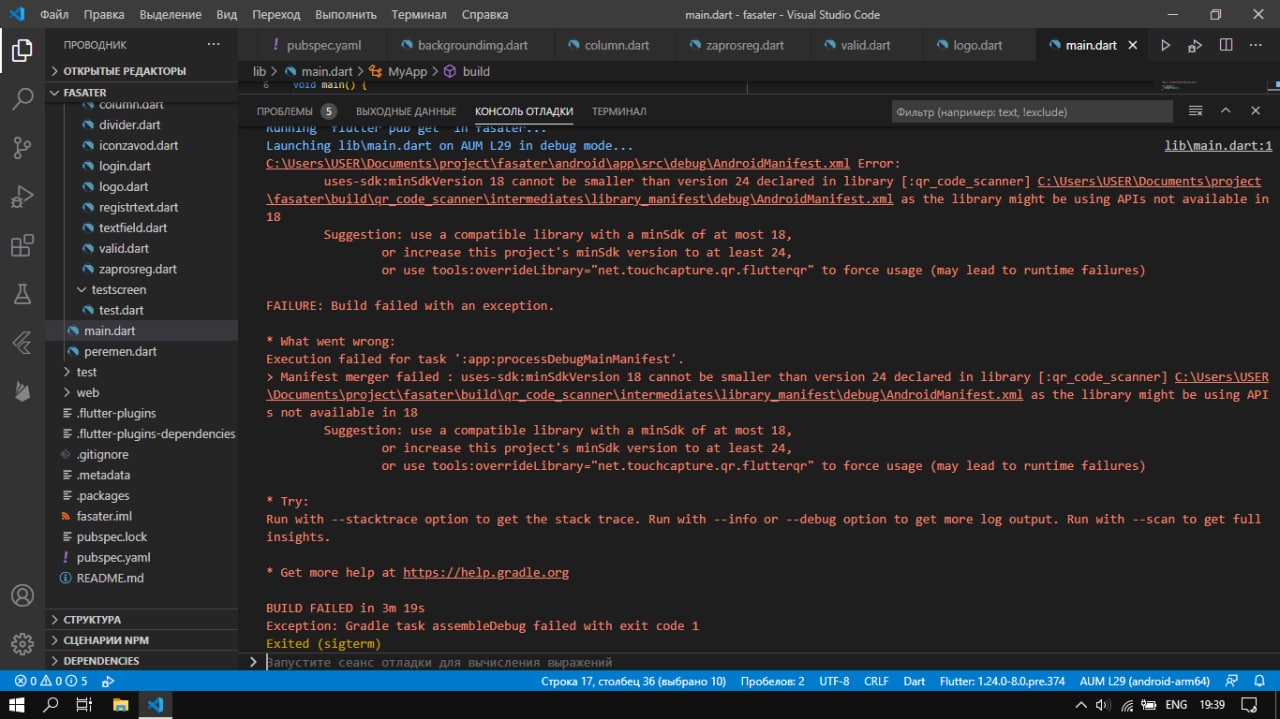The width and height of the screenshot is (1280, 719).
Task: Open File Explorer from the taskbar
Action: tap(120, 705)
